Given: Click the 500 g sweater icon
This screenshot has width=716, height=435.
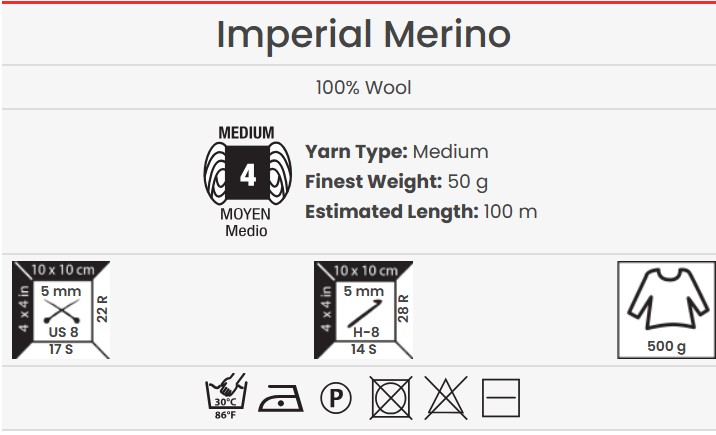Looking at the screenshot, I should (x=666, y=309).
